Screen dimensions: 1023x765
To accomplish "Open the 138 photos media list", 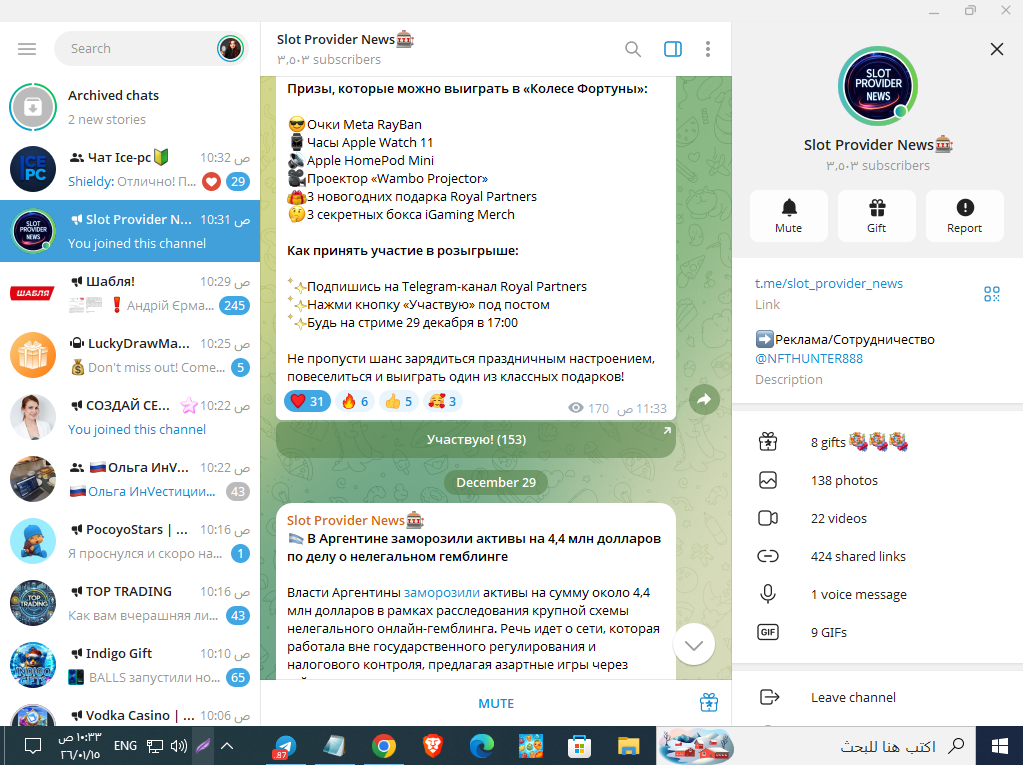I will click(x=878, y=481).
